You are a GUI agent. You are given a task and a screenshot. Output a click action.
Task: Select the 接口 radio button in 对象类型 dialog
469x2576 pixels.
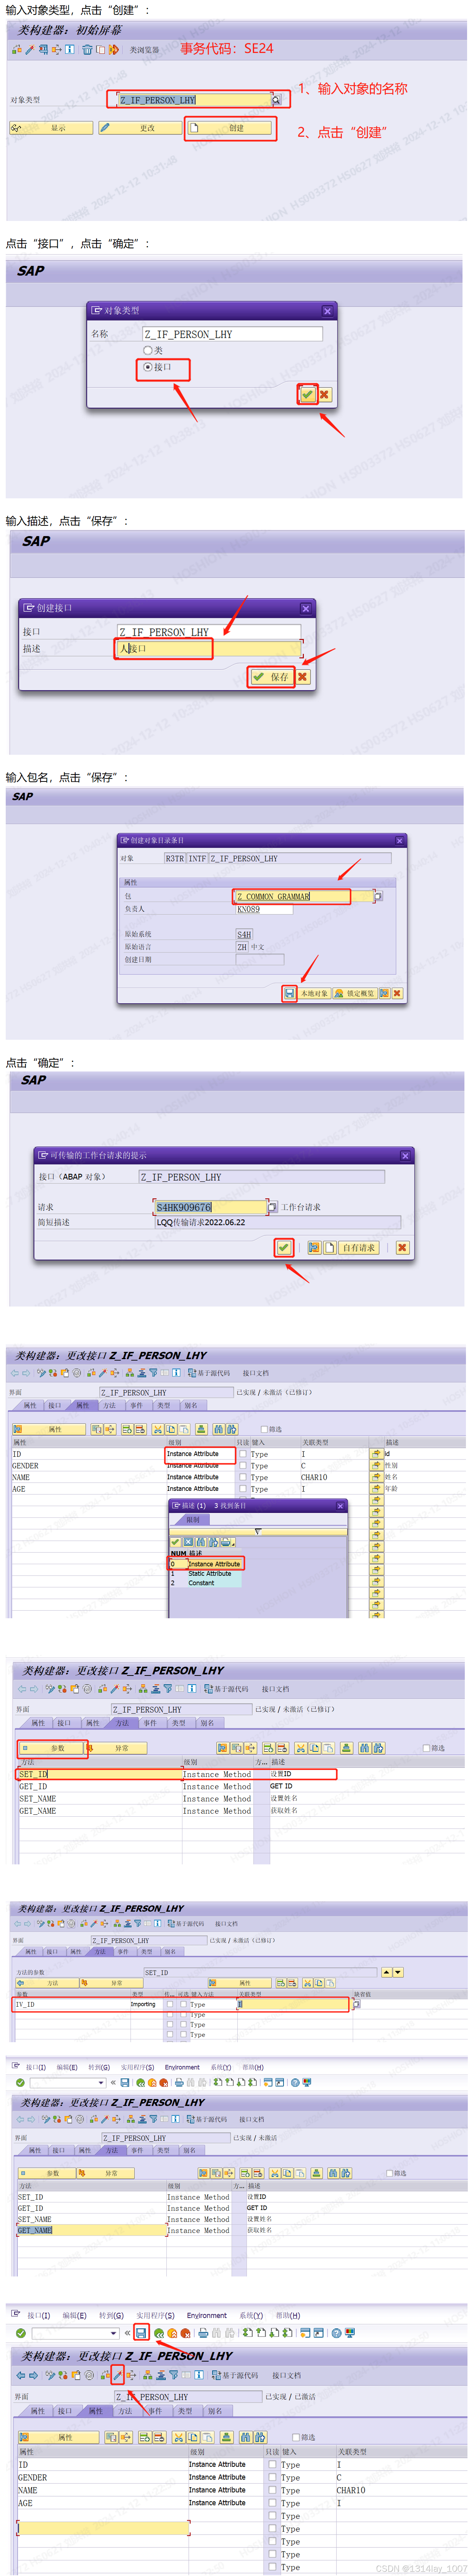[x=148, y=367]
